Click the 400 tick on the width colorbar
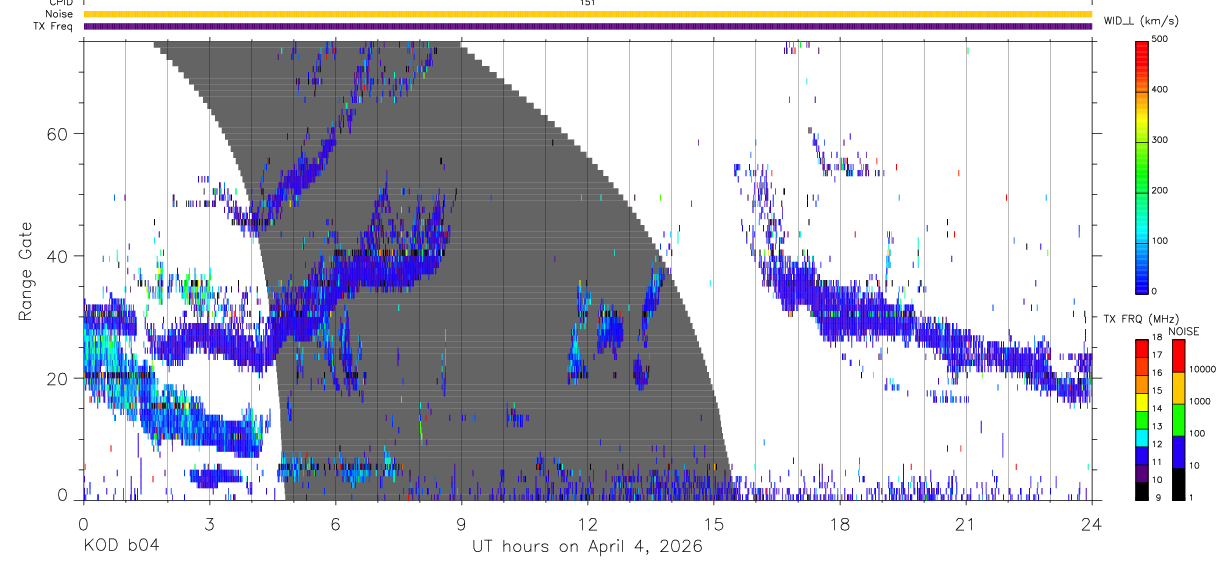This screenshot has width=1228, height=567. pyautogui.click(x=1162, y=90)
